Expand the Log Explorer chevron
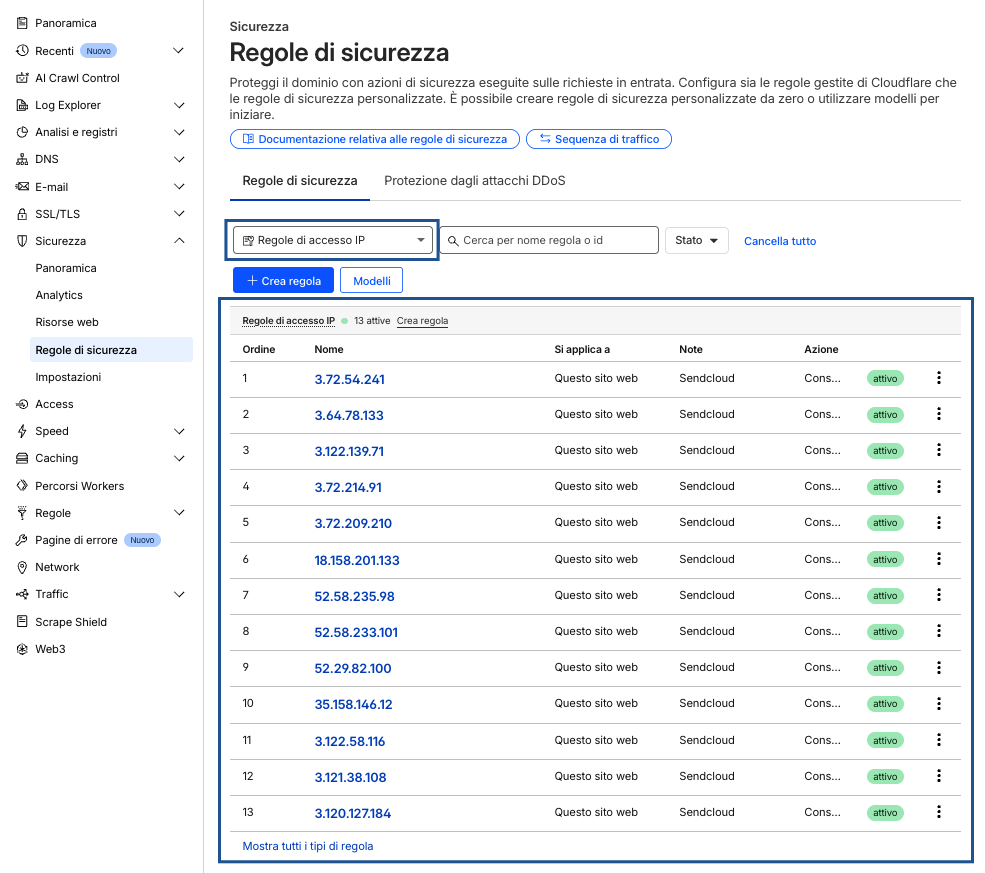Screen dimensions: 985x873 pyautogui.click(x=178, y=105)
